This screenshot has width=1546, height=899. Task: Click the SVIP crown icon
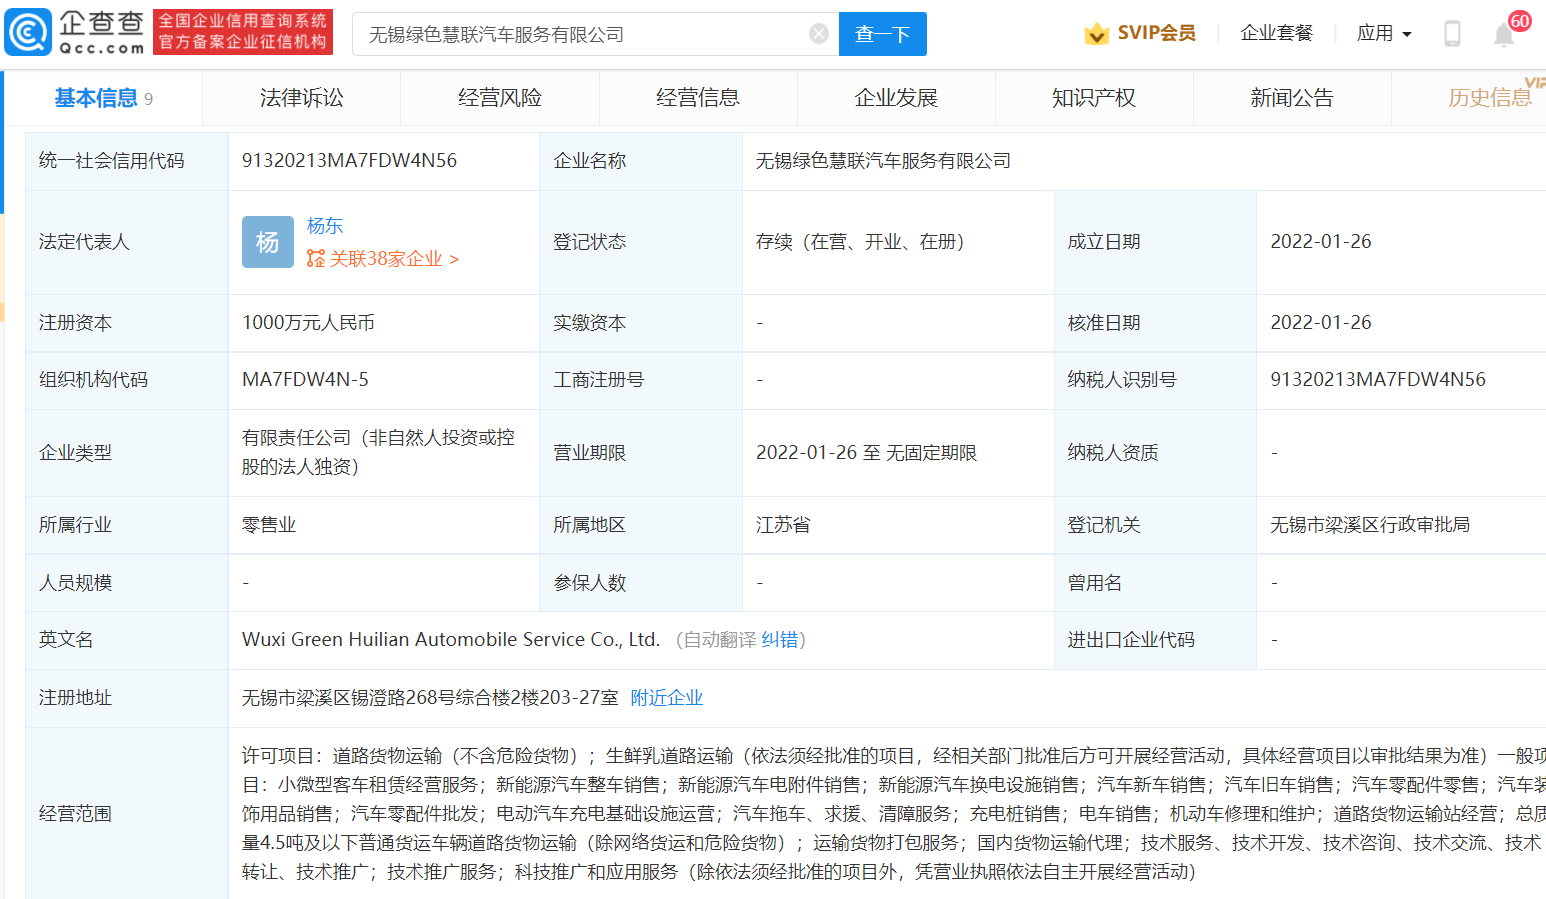(x=1096, y=34)
